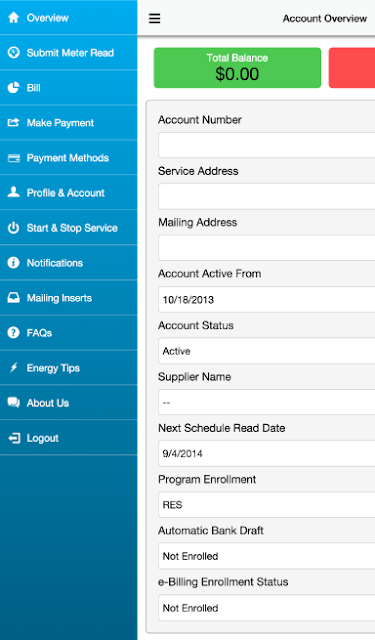Click the Account Number field

click(266, 145)
